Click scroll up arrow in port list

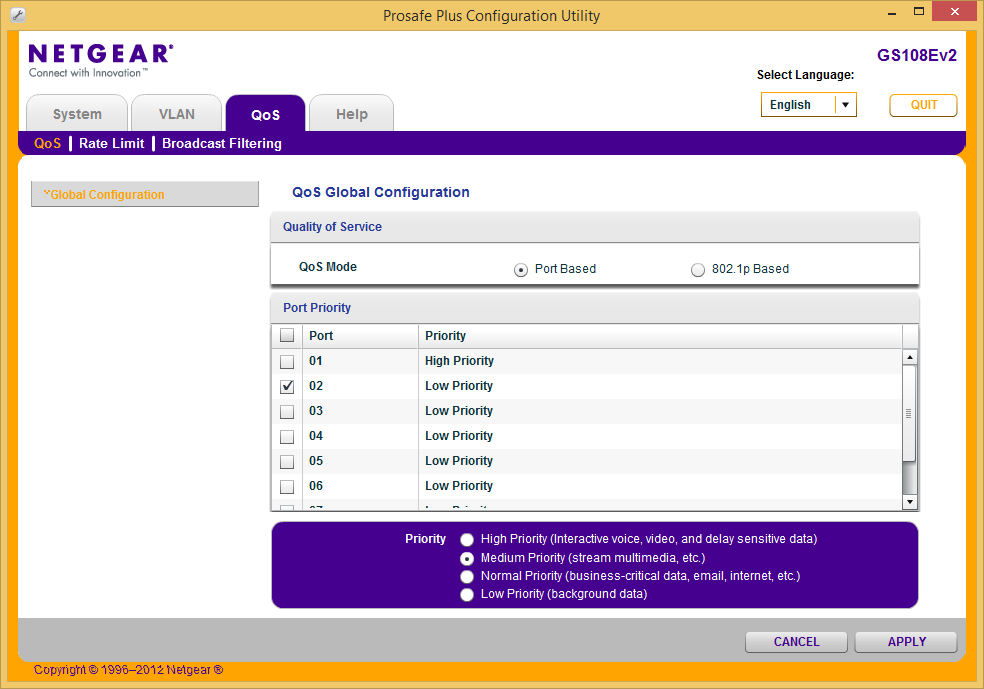910,357
